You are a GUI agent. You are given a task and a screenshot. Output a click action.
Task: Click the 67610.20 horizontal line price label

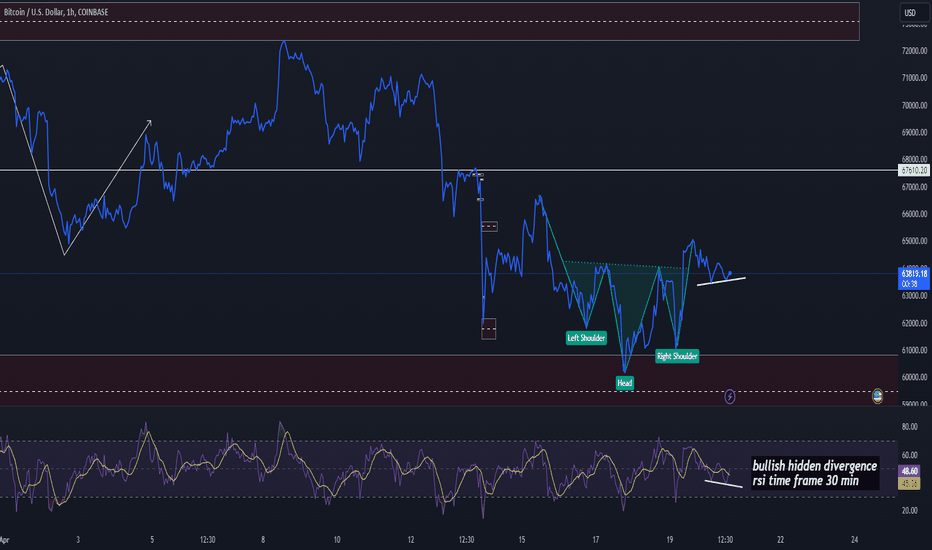(x=910, y=171)
